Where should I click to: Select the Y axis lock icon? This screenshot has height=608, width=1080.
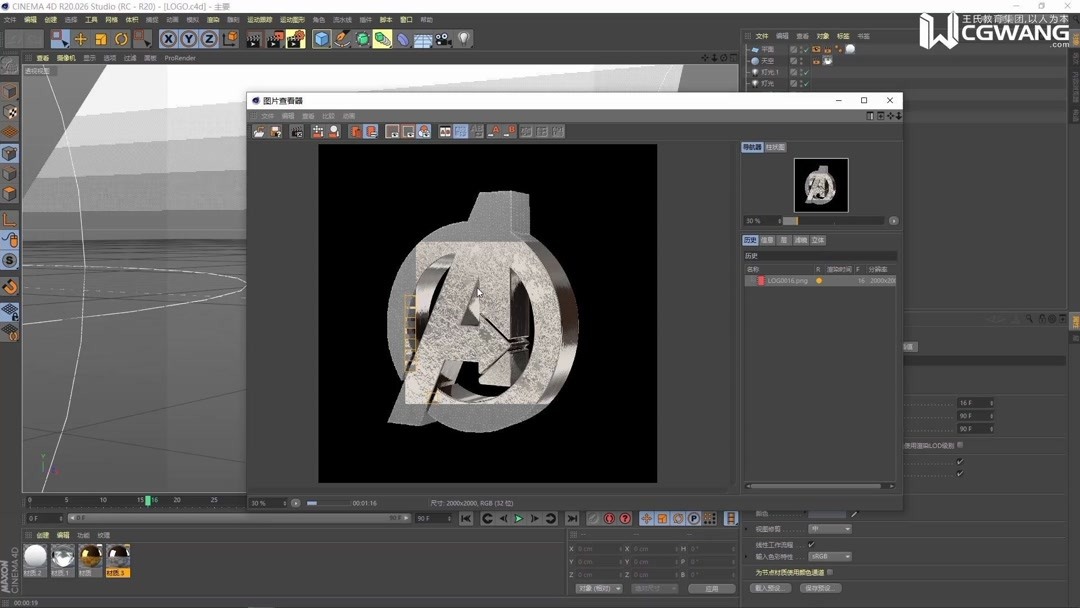click(x=190, y=38)
